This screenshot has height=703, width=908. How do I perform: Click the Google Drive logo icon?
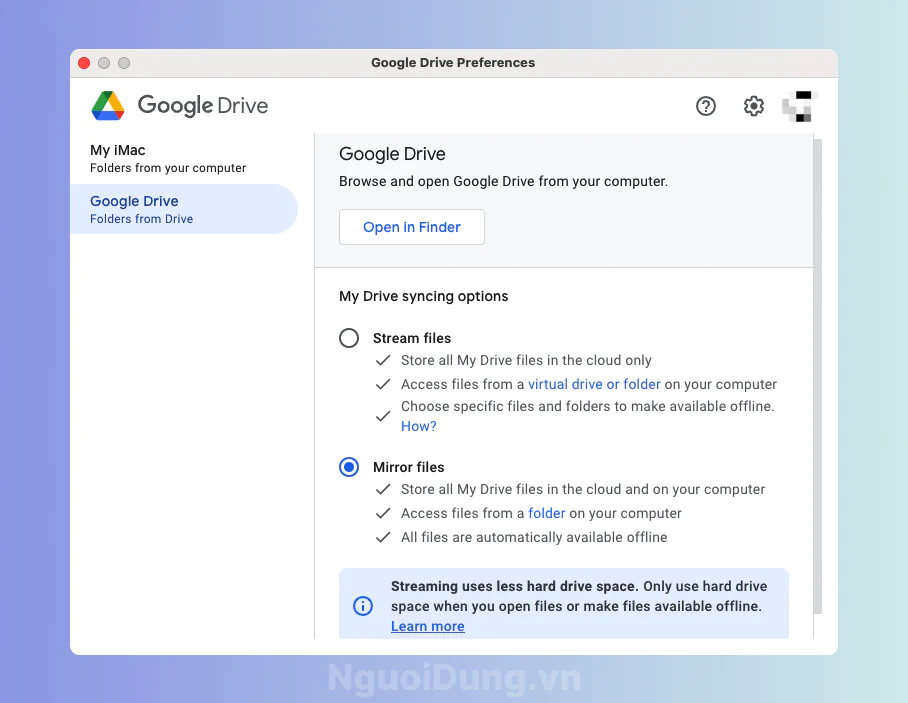coord(108,106)
